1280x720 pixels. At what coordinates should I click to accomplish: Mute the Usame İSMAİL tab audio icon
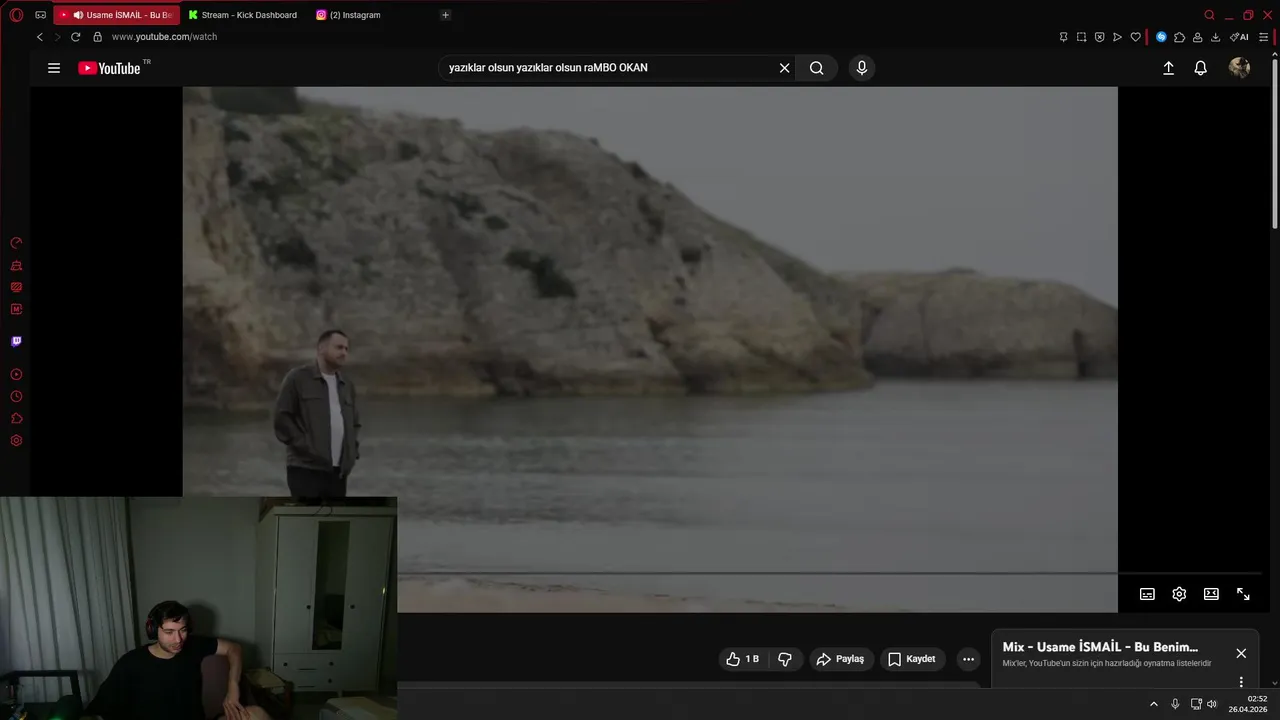tap(78, 15)
